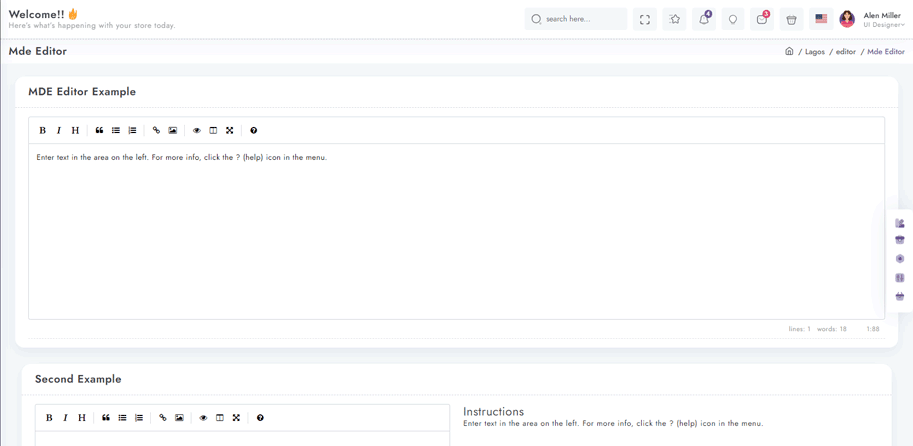The height and width of the screenshot is (446, 913).
Task: Open the language flag dropdown
Action: (x=821, y=19)
